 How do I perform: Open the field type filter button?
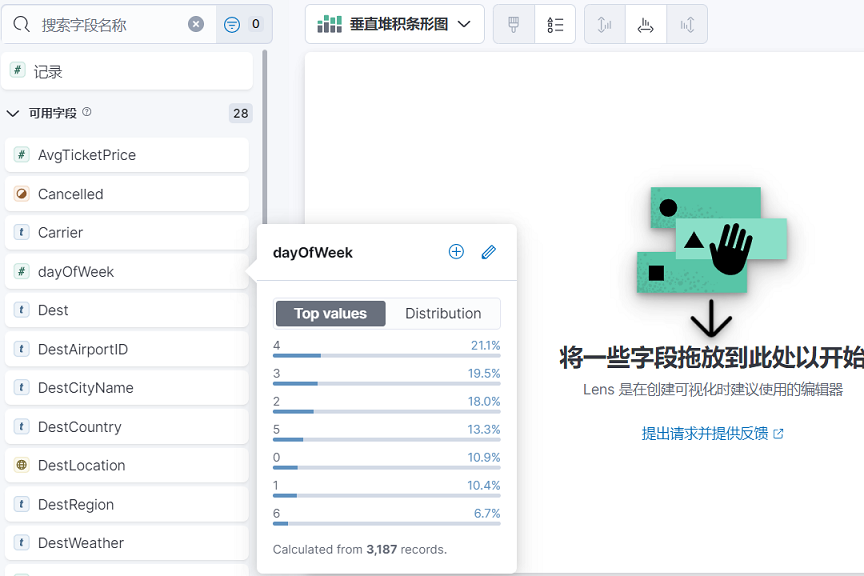click(x=244, y=24)
